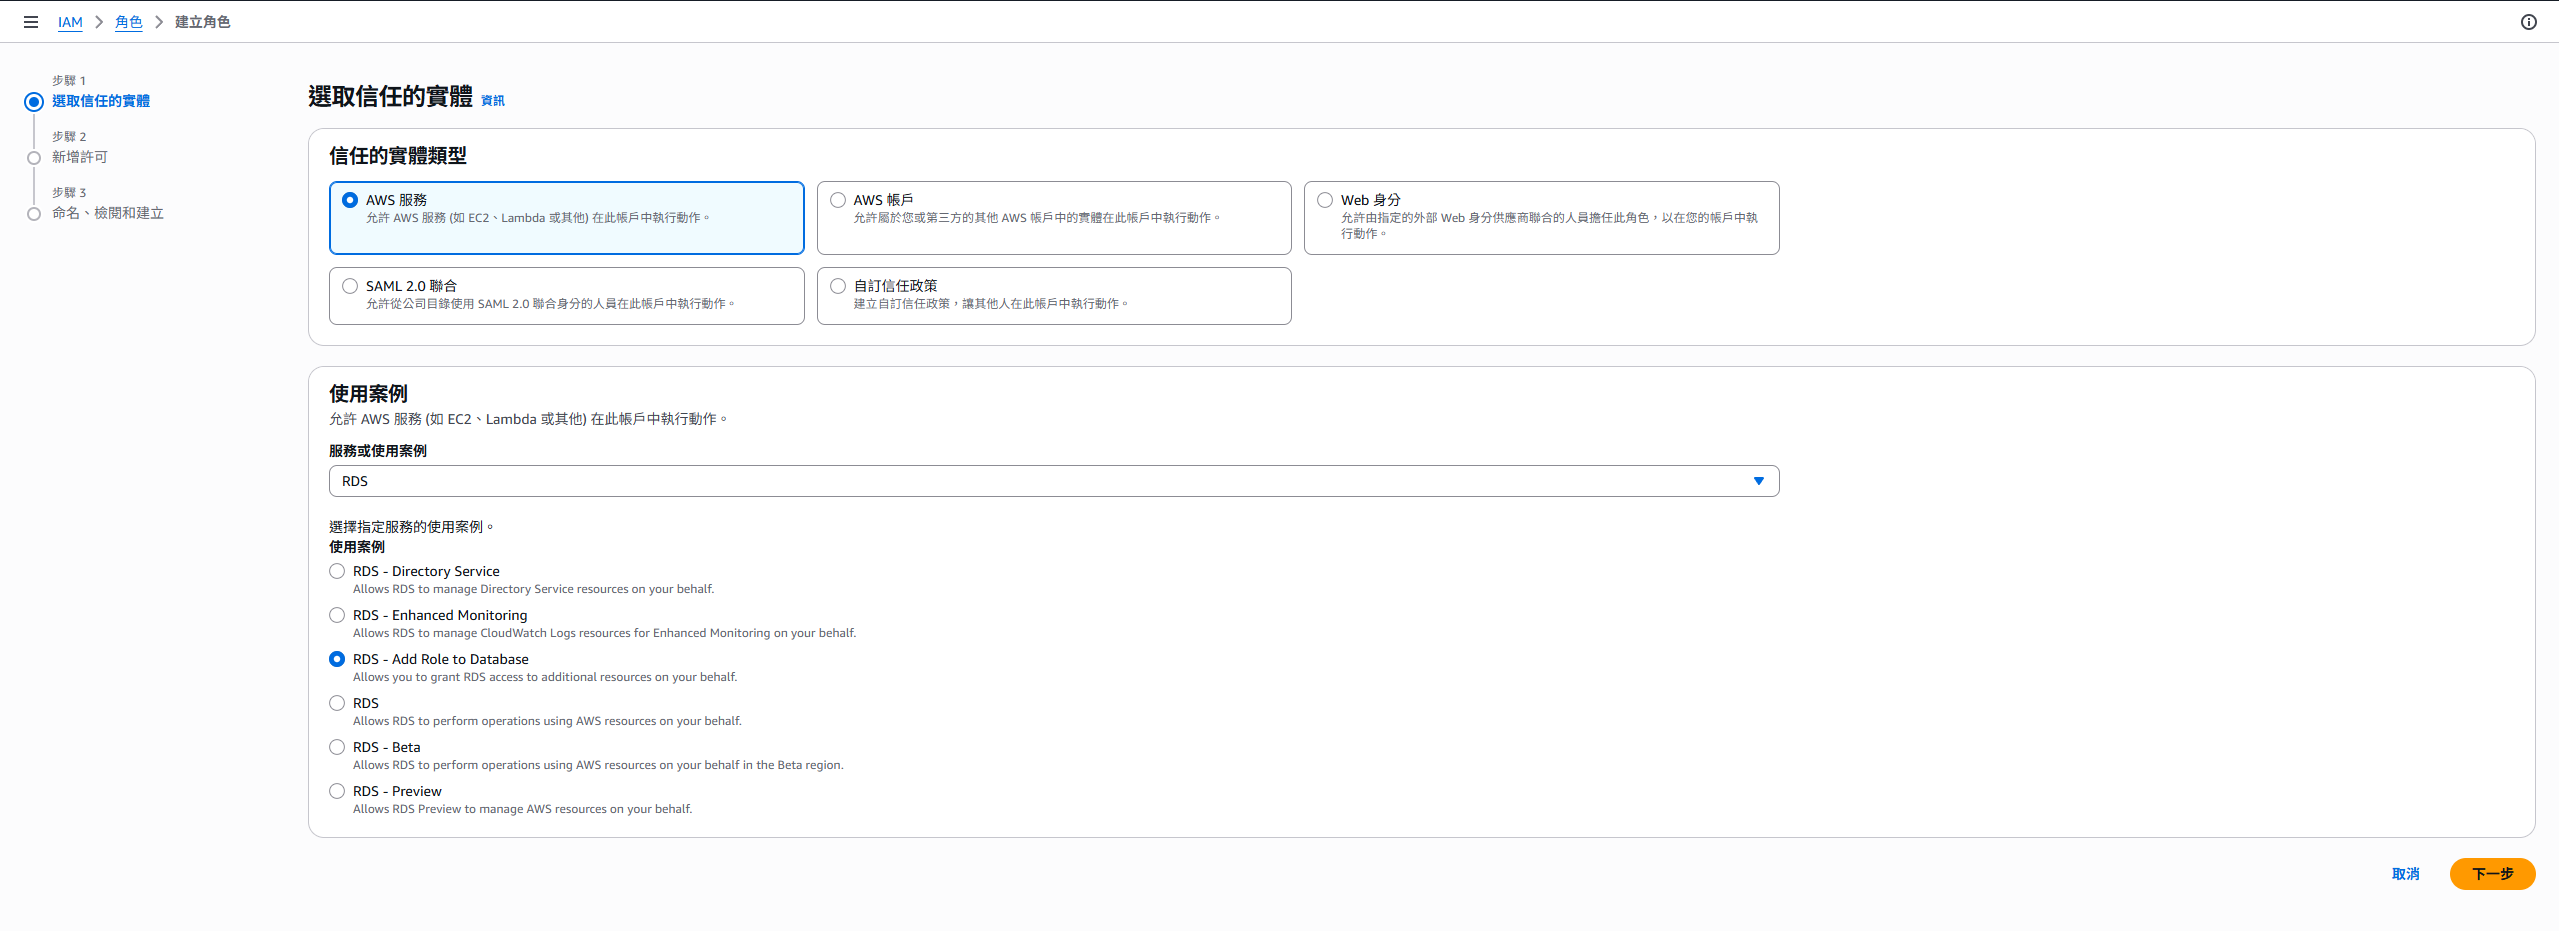The height and width of the screenshot is (931, 2559).
Task: Go to IAM in the breadcrumb
Action: click(70, 22)
